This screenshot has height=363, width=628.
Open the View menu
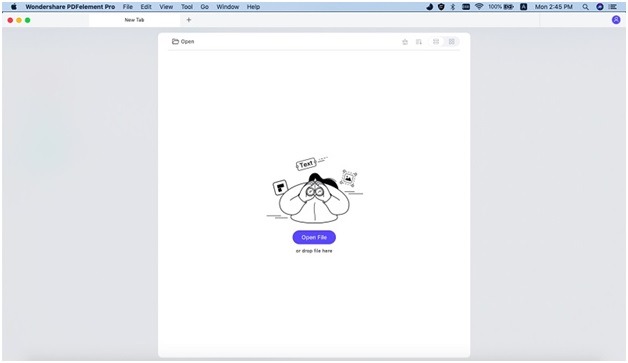pos(166,7)
